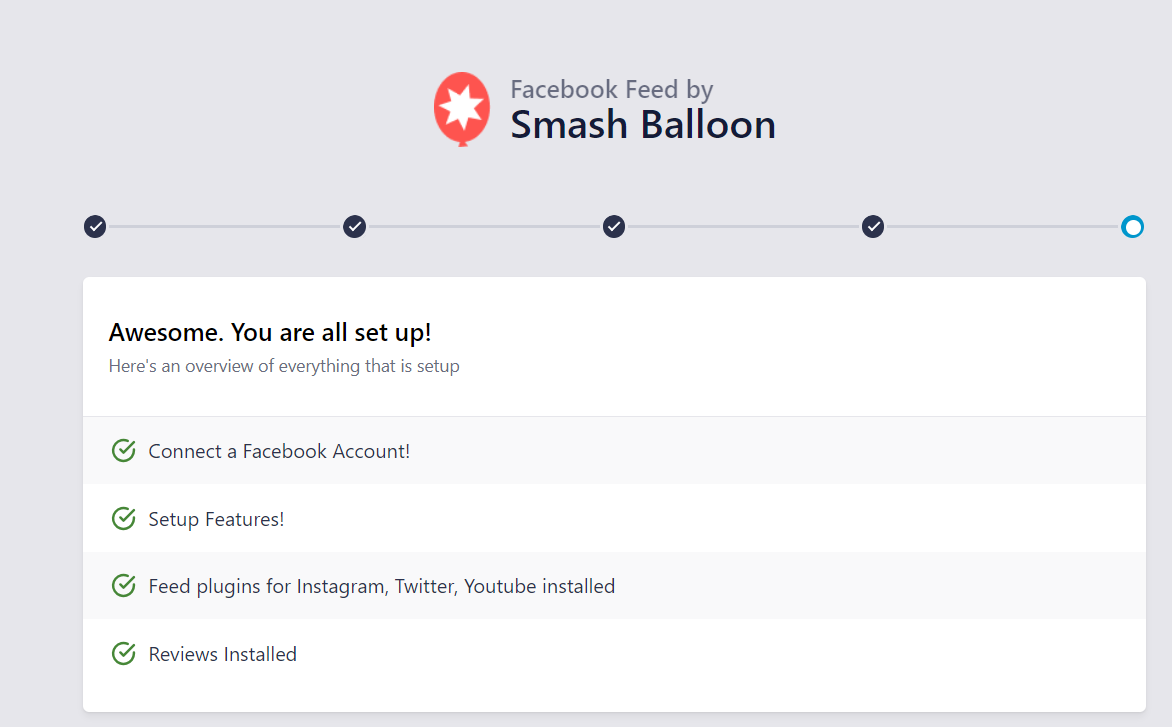Select the second completed step marker
The image size is (1172, 727).
[354, 227]
